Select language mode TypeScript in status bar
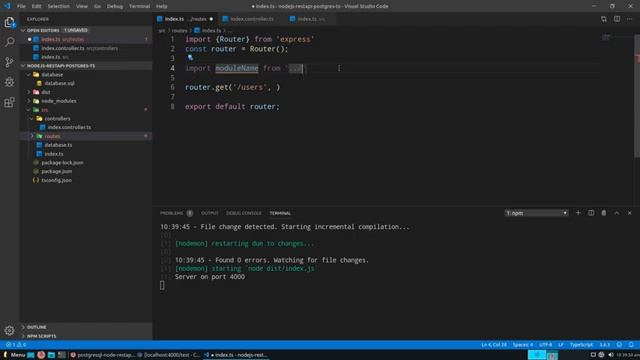 [x=581, y=345]
